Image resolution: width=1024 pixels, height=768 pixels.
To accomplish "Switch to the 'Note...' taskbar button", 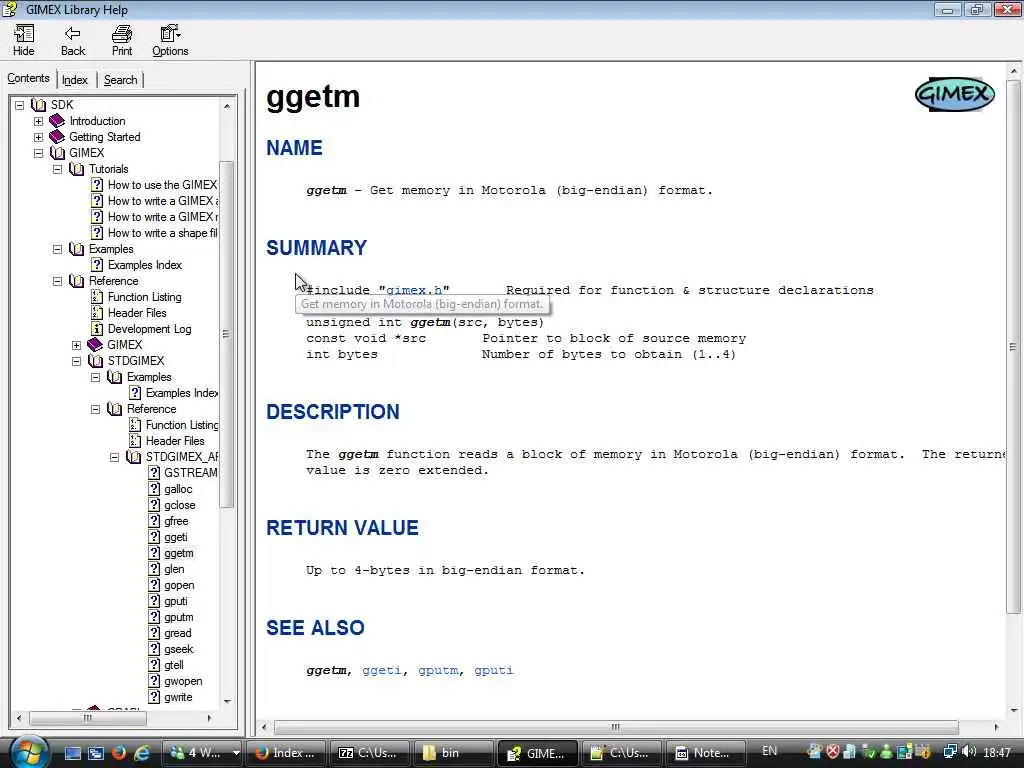I will coord(703,753).
